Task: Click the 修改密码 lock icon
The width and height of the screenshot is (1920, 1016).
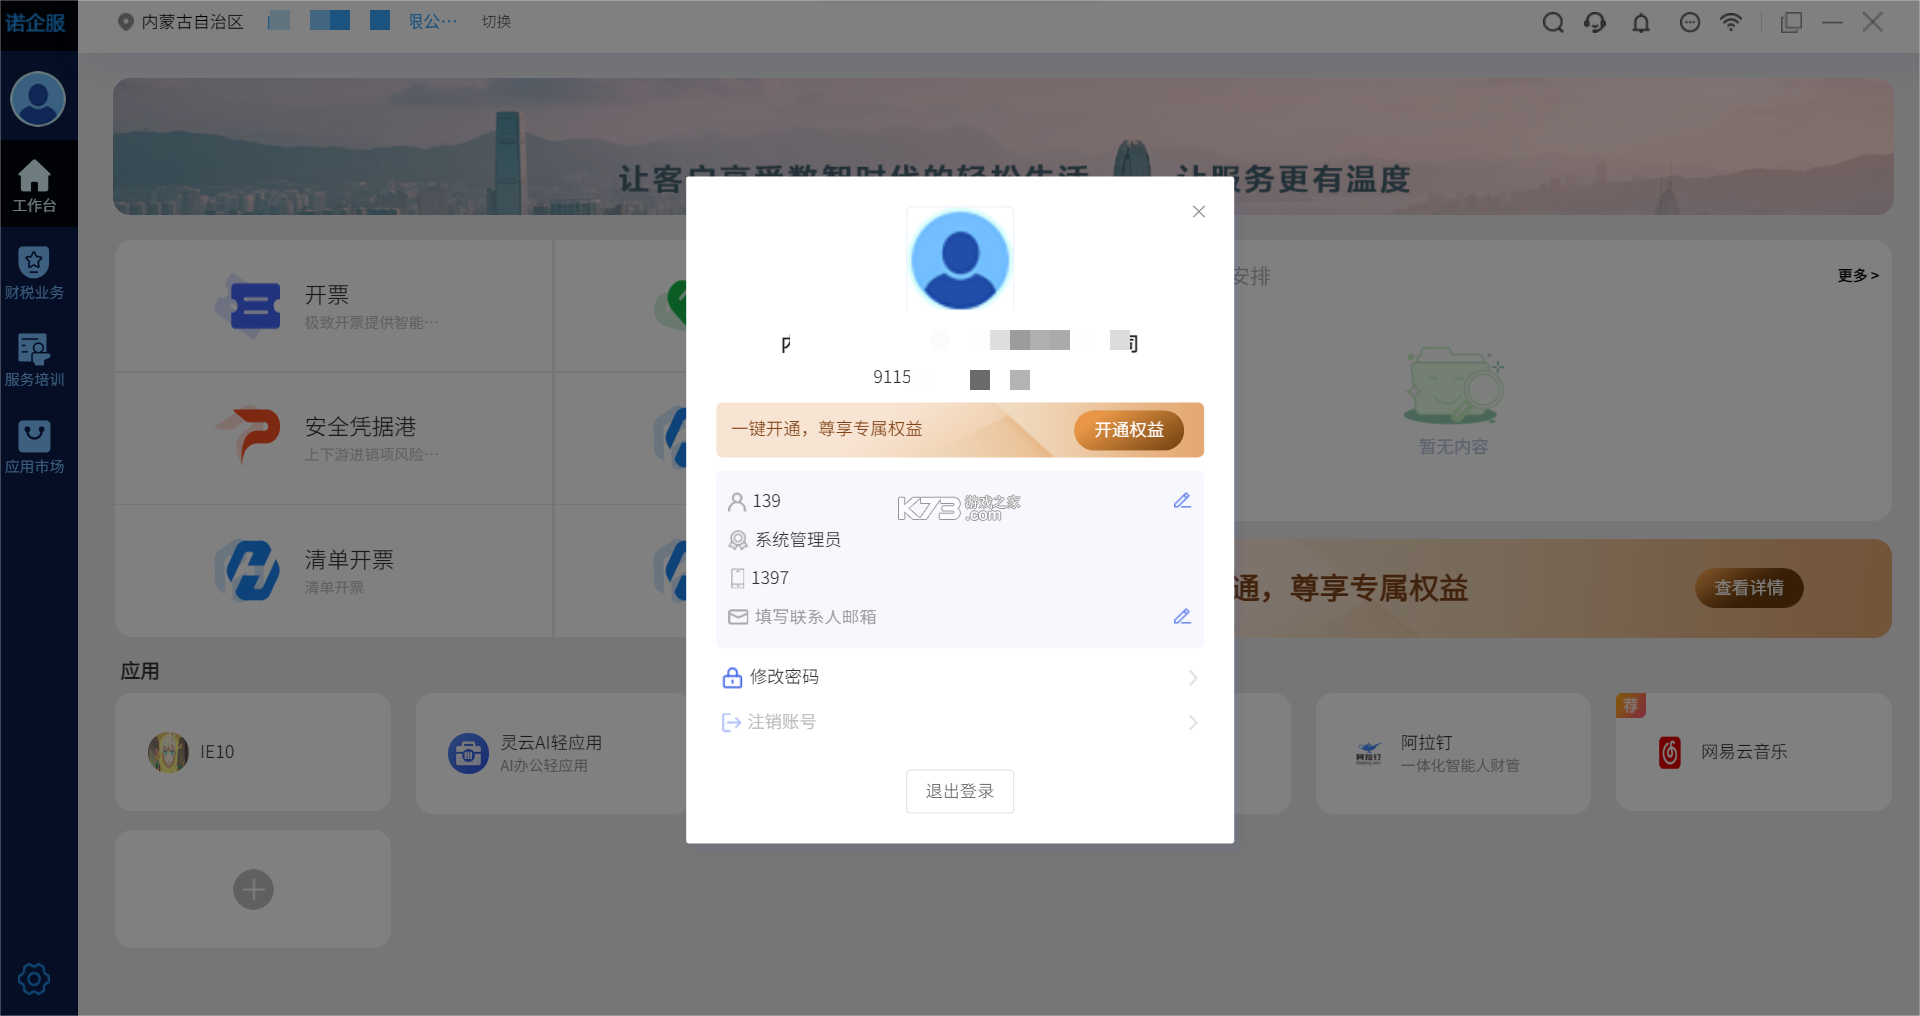Action: 732,677
